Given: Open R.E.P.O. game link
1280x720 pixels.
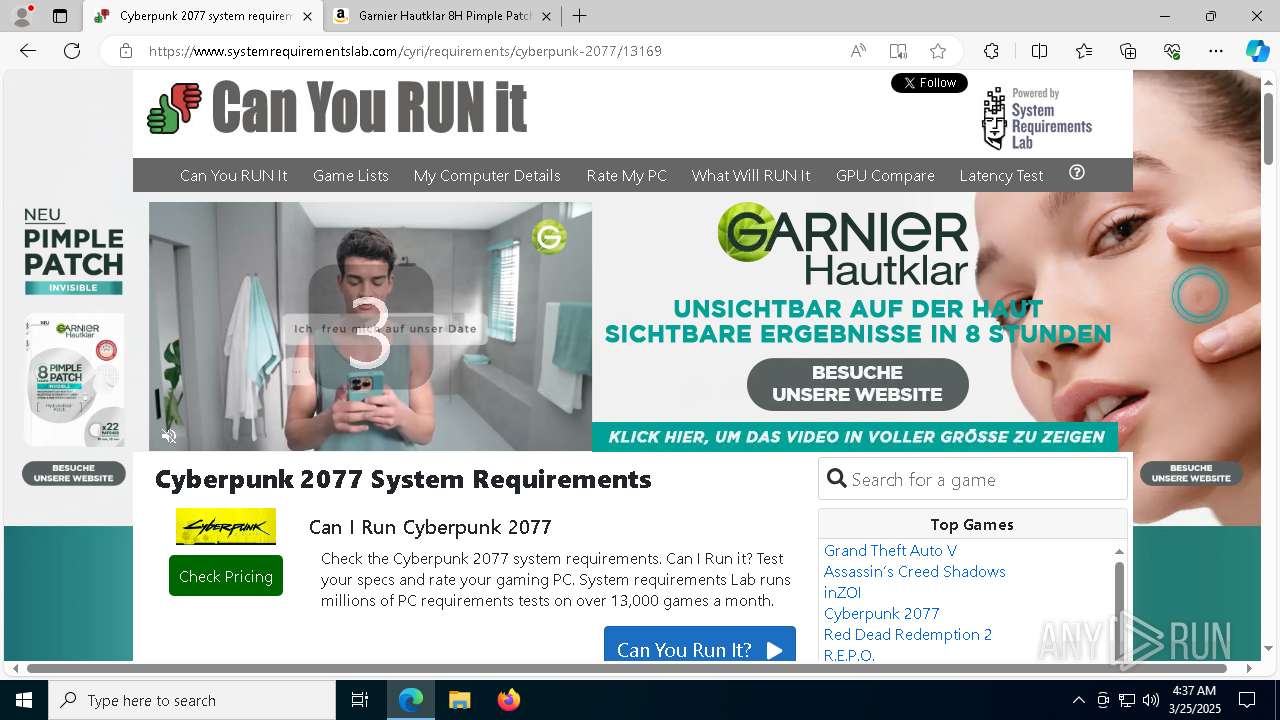Looking at the screenshot, I should tap(849, 655).
